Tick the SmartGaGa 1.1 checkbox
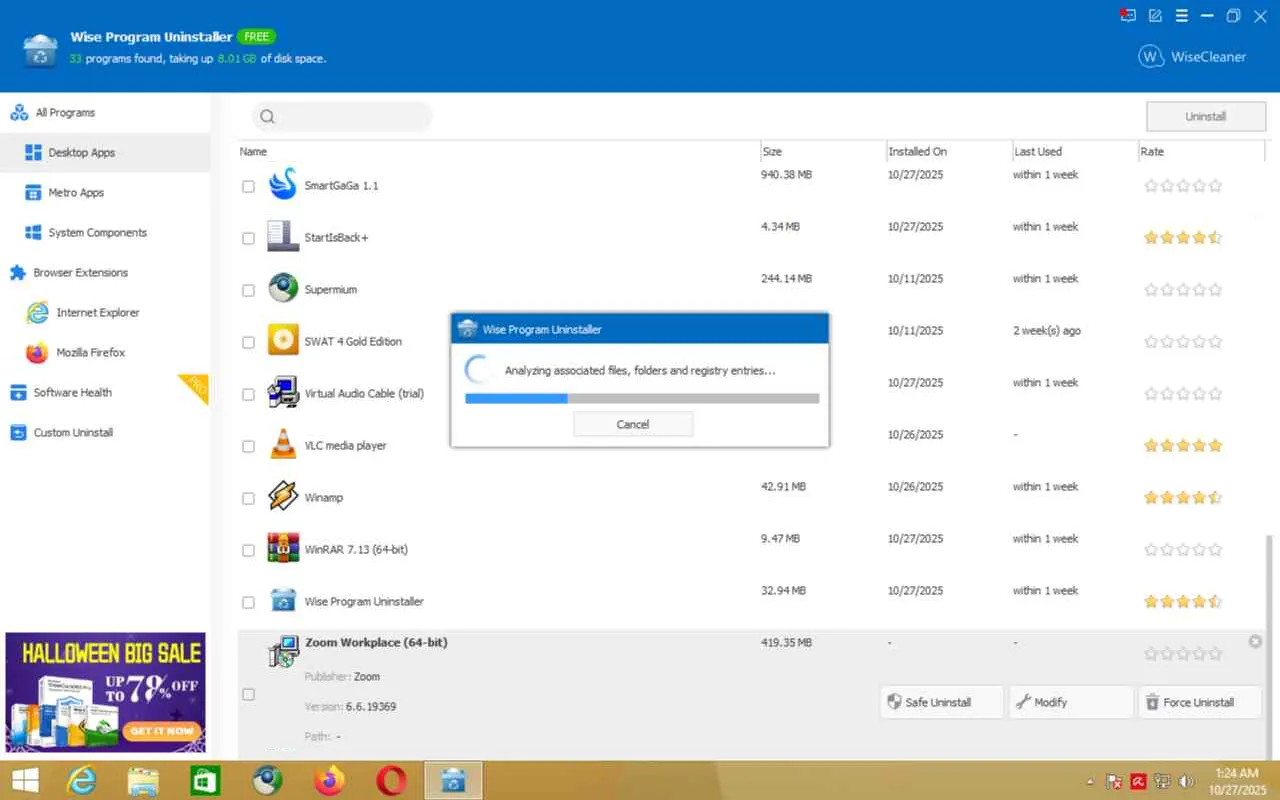Screen dimensions: 1280x800 (x=248, y=186)
